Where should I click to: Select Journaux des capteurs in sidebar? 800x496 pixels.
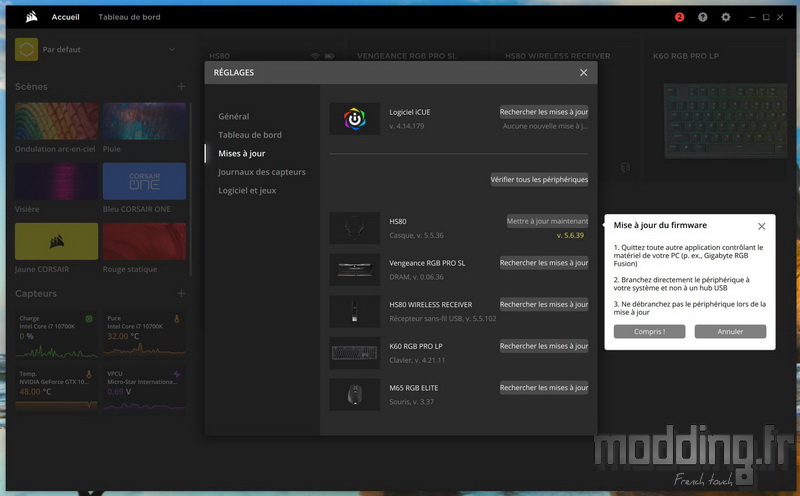tap(262, 172)
